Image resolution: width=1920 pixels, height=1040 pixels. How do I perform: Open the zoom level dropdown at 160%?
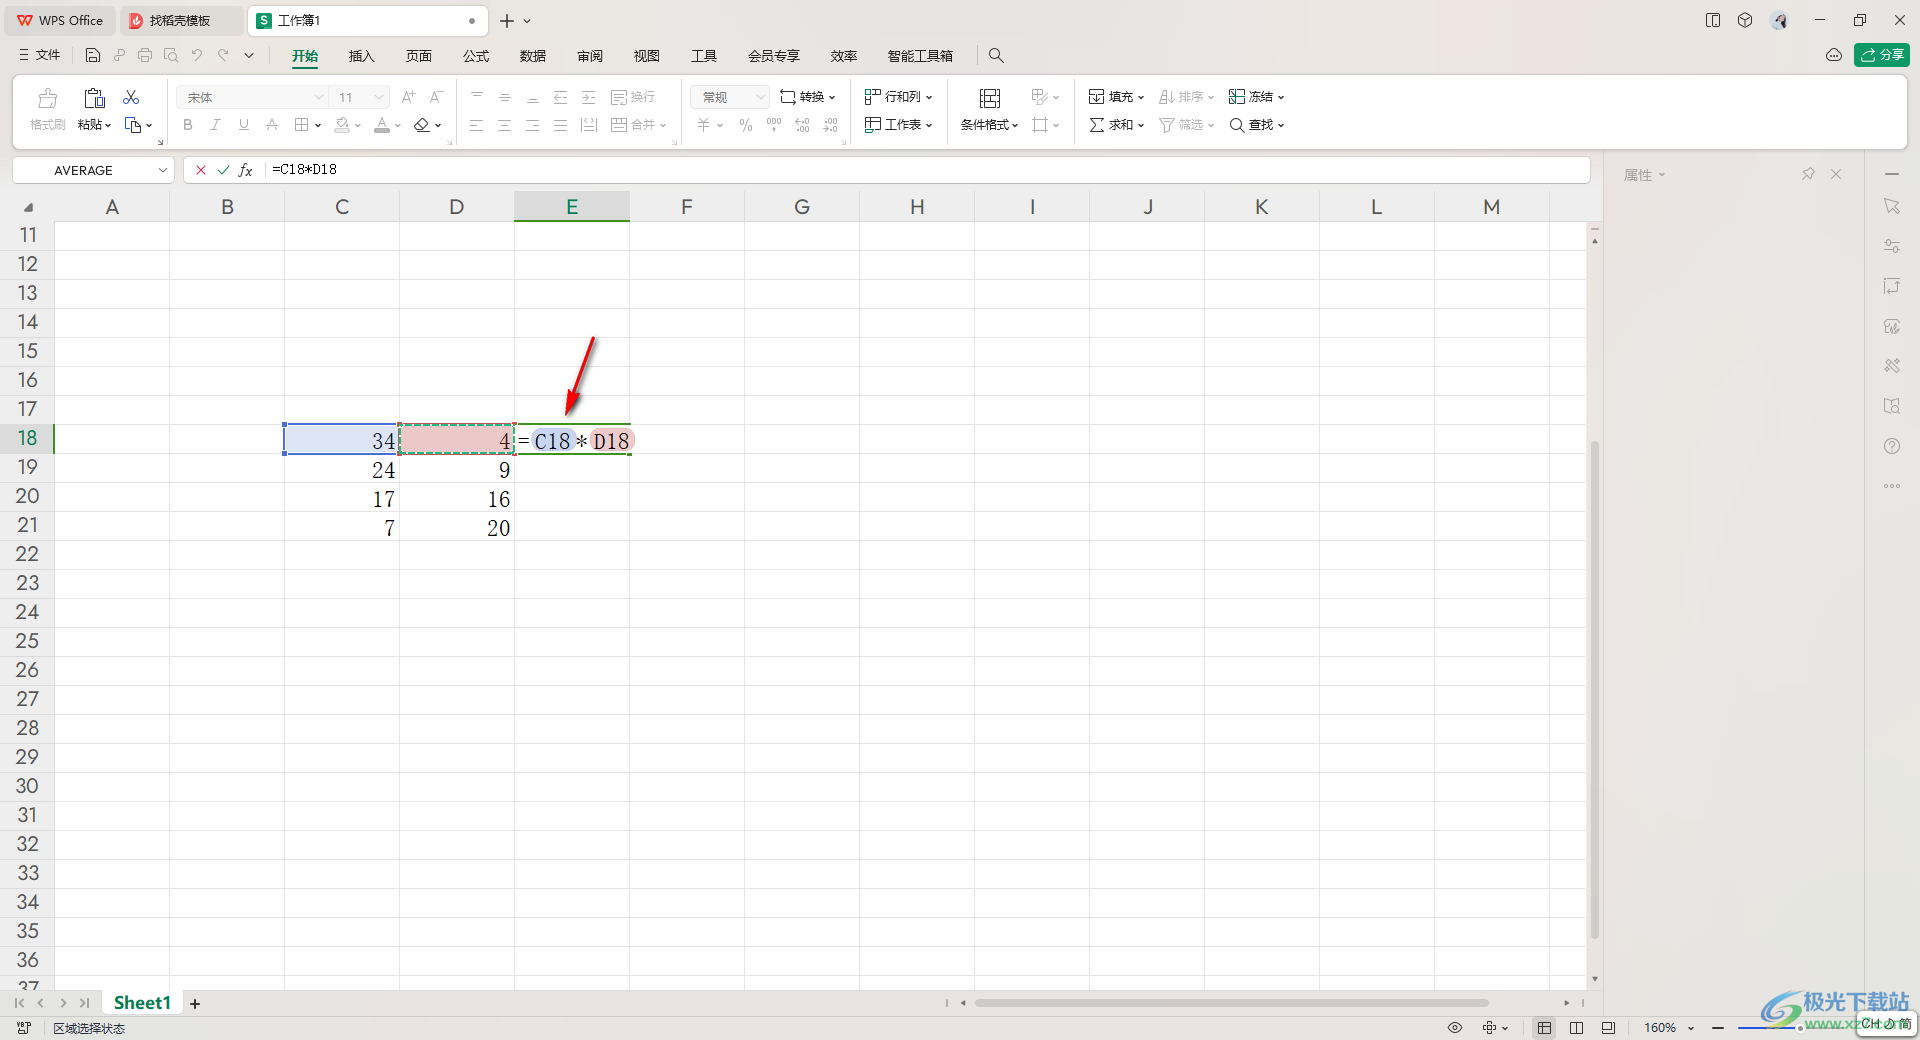tap(1691, 1028)
